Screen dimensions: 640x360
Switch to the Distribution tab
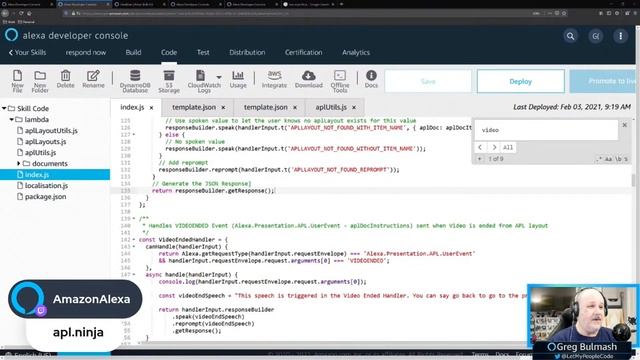click(x=247, y=52)
